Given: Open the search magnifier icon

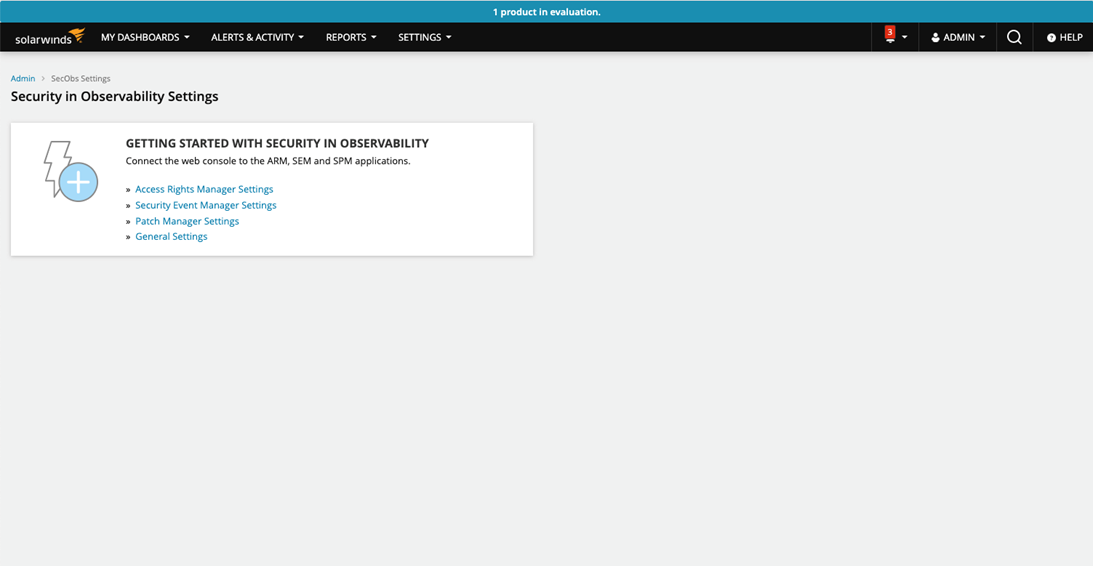Looking at the screenshot, I should pos(1014,37).
